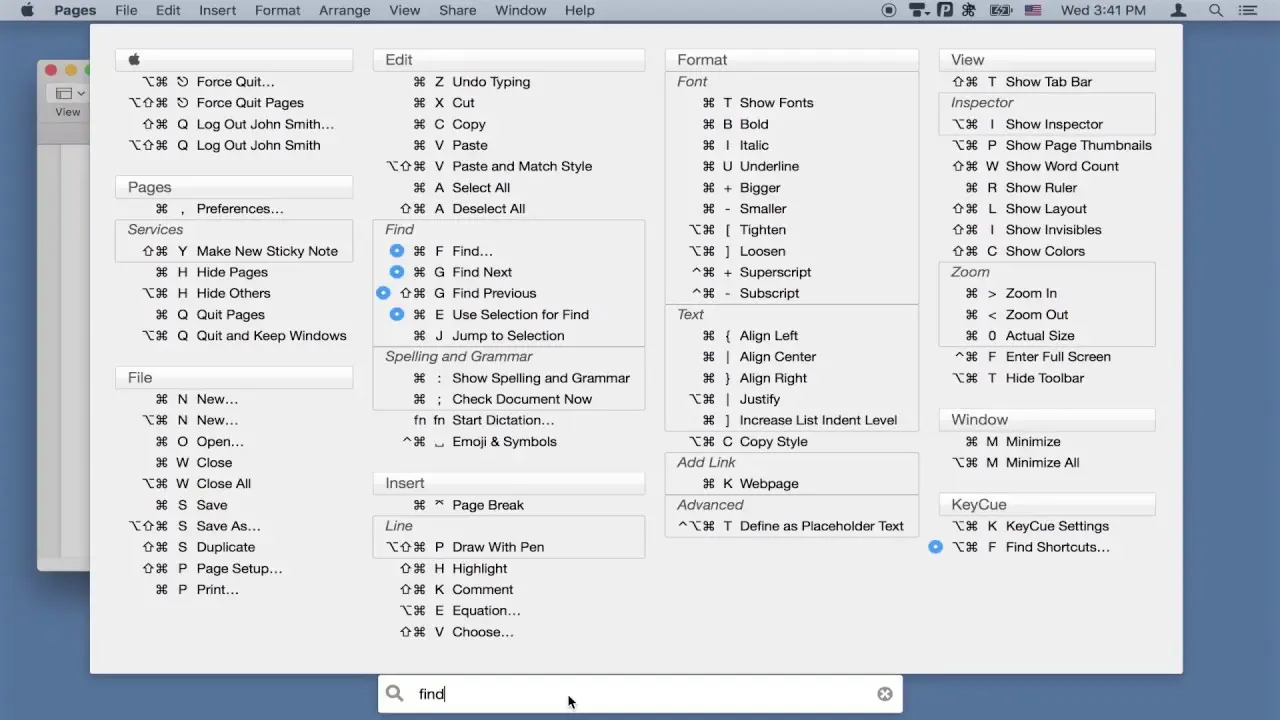The image size is (1280, 720).
Task: Open the Arrange menu
Action: [x=344, y=10]
